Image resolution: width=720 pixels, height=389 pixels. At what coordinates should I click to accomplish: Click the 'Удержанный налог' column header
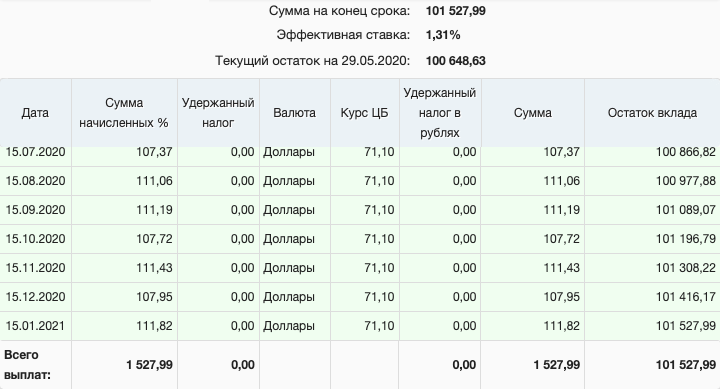tap(218, 113)
